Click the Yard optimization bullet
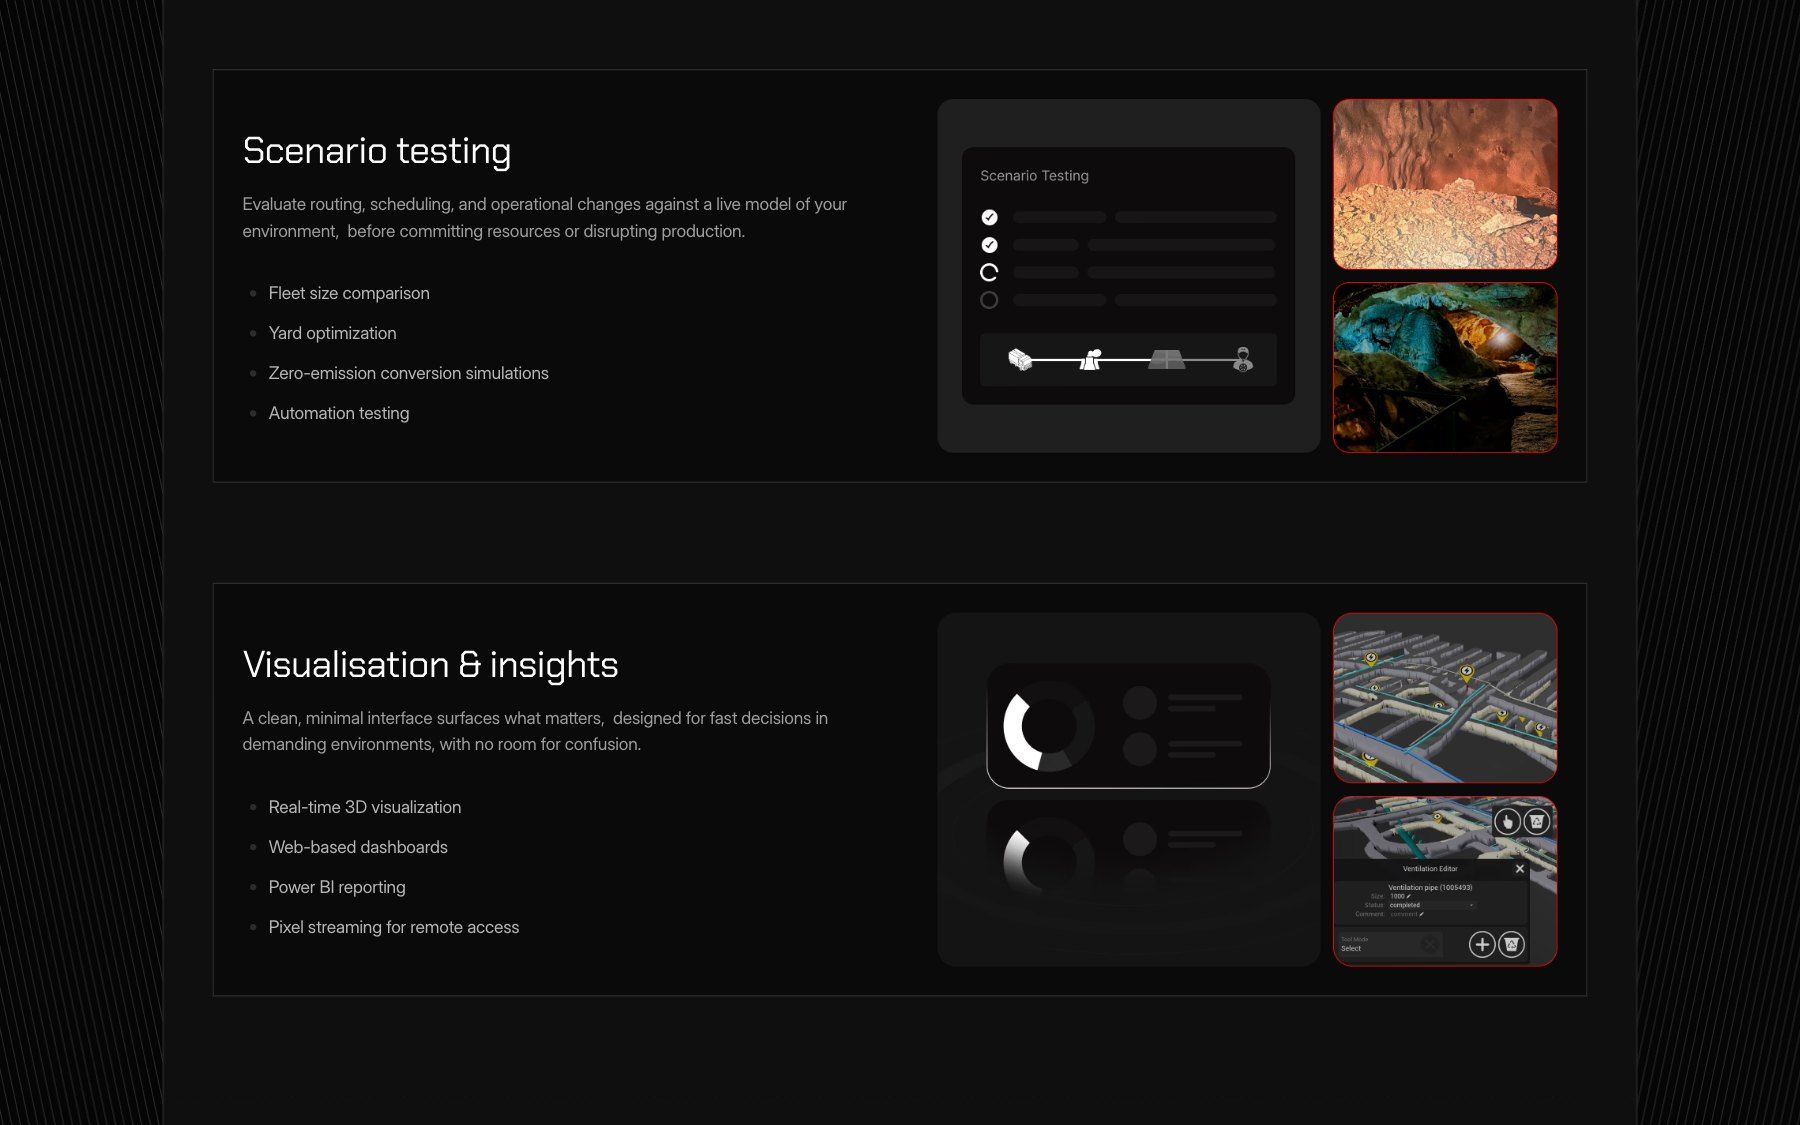The image size is (1800, 1125). (x=333, y=333)
